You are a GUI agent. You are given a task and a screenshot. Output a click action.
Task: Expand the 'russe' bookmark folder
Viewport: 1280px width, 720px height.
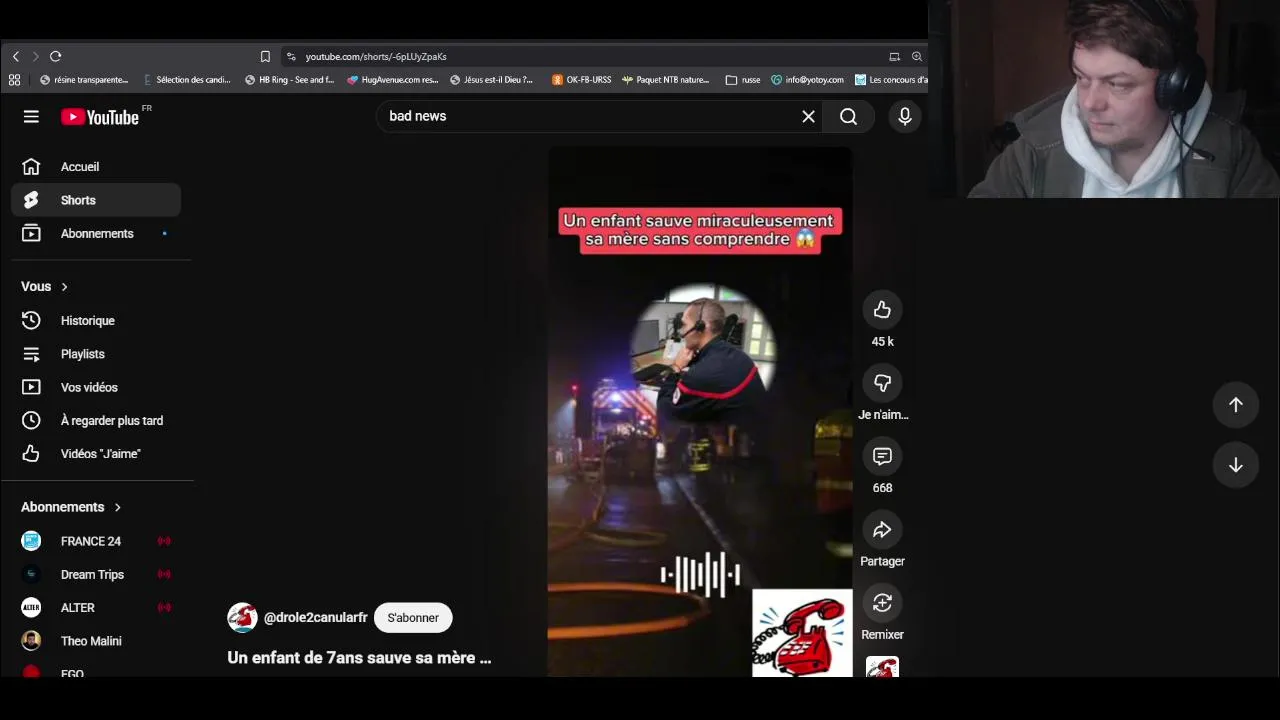pyautogui.click(x=743, y=80)
